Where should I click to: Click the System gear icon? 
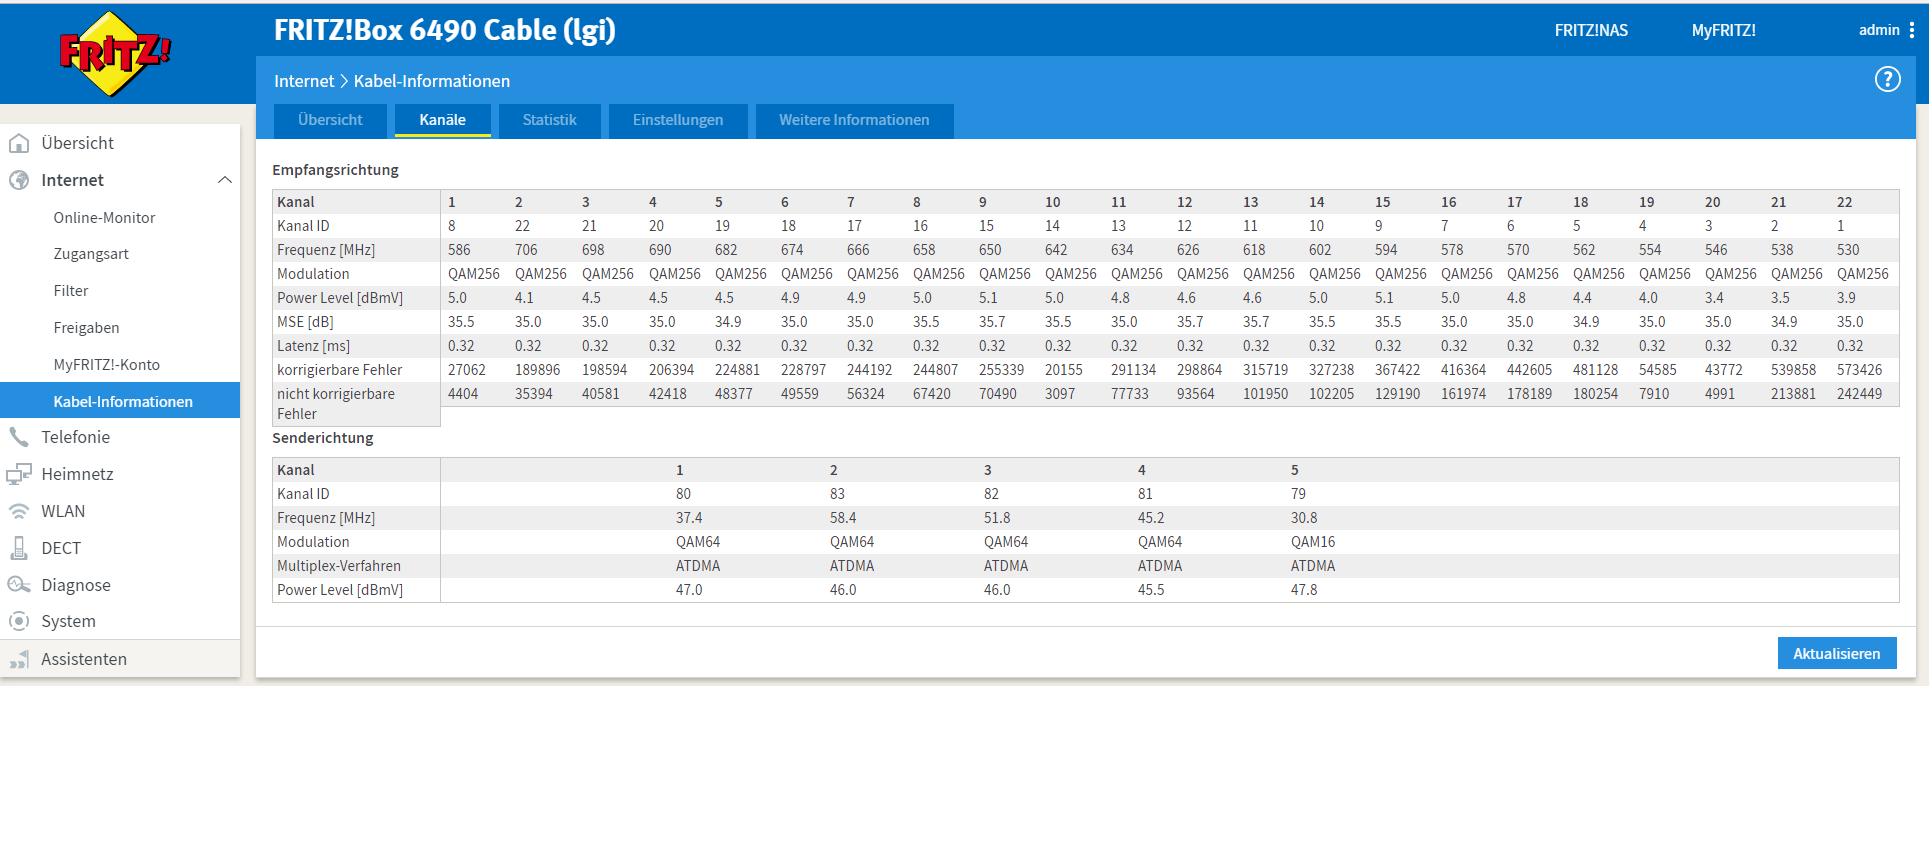click(19, 621)
